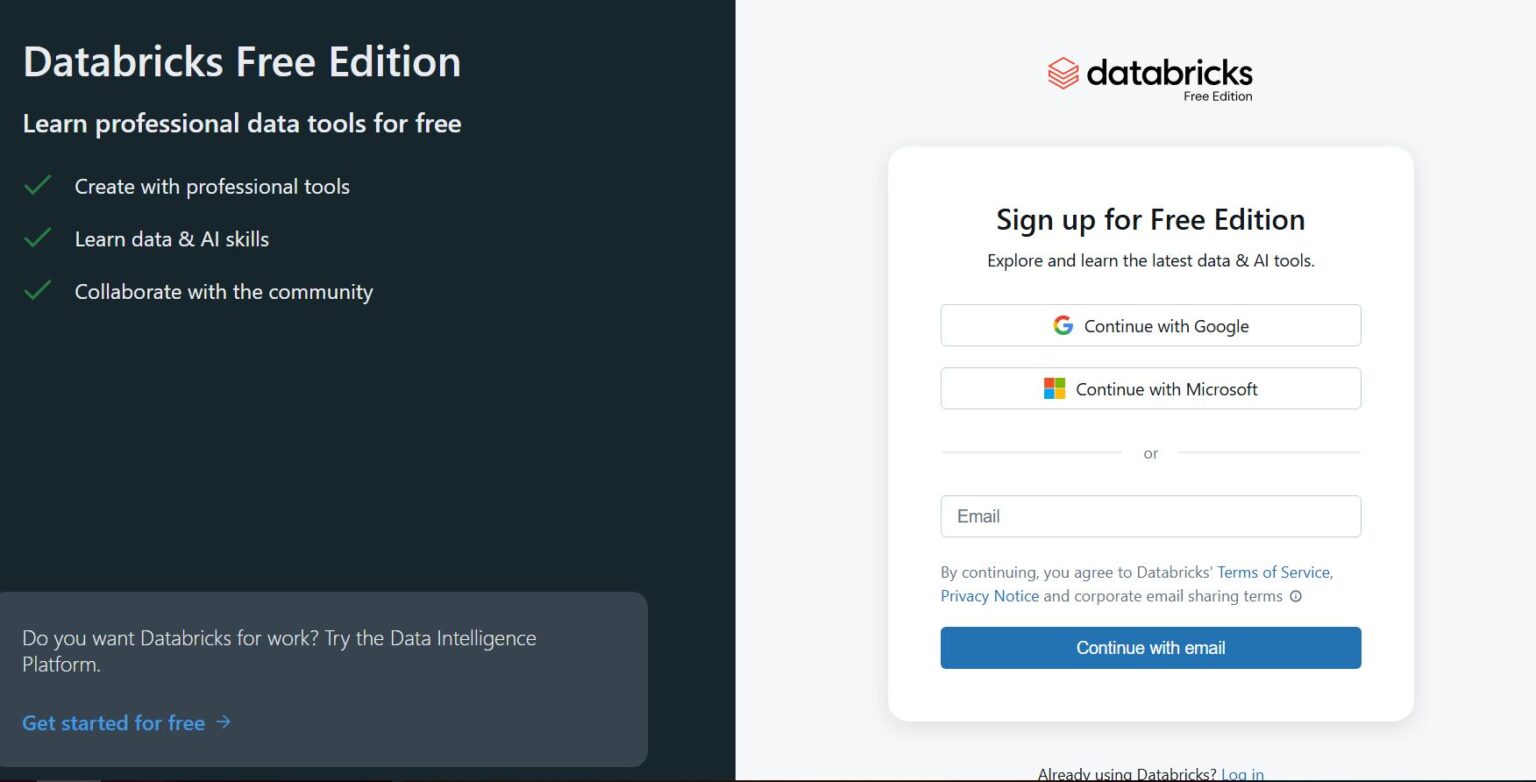The image size is (1536, 782).
Task: Click the "Sign up for Free Edition" heading
Action: click(x=1150, y=219)
